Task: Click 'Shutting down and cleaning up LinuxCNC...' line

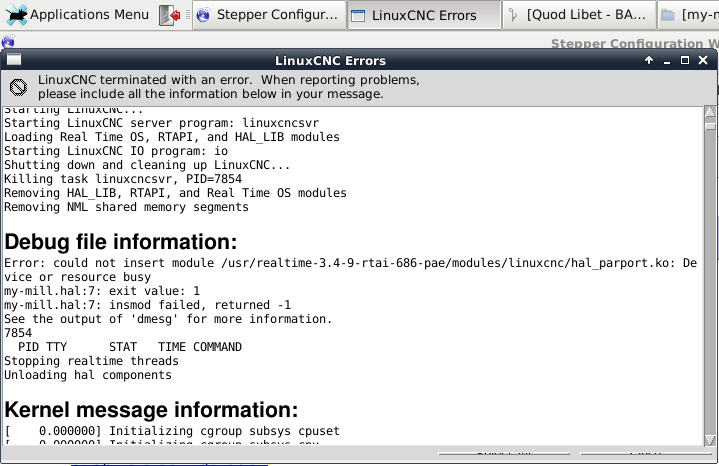Action: [x=147, y=165]
